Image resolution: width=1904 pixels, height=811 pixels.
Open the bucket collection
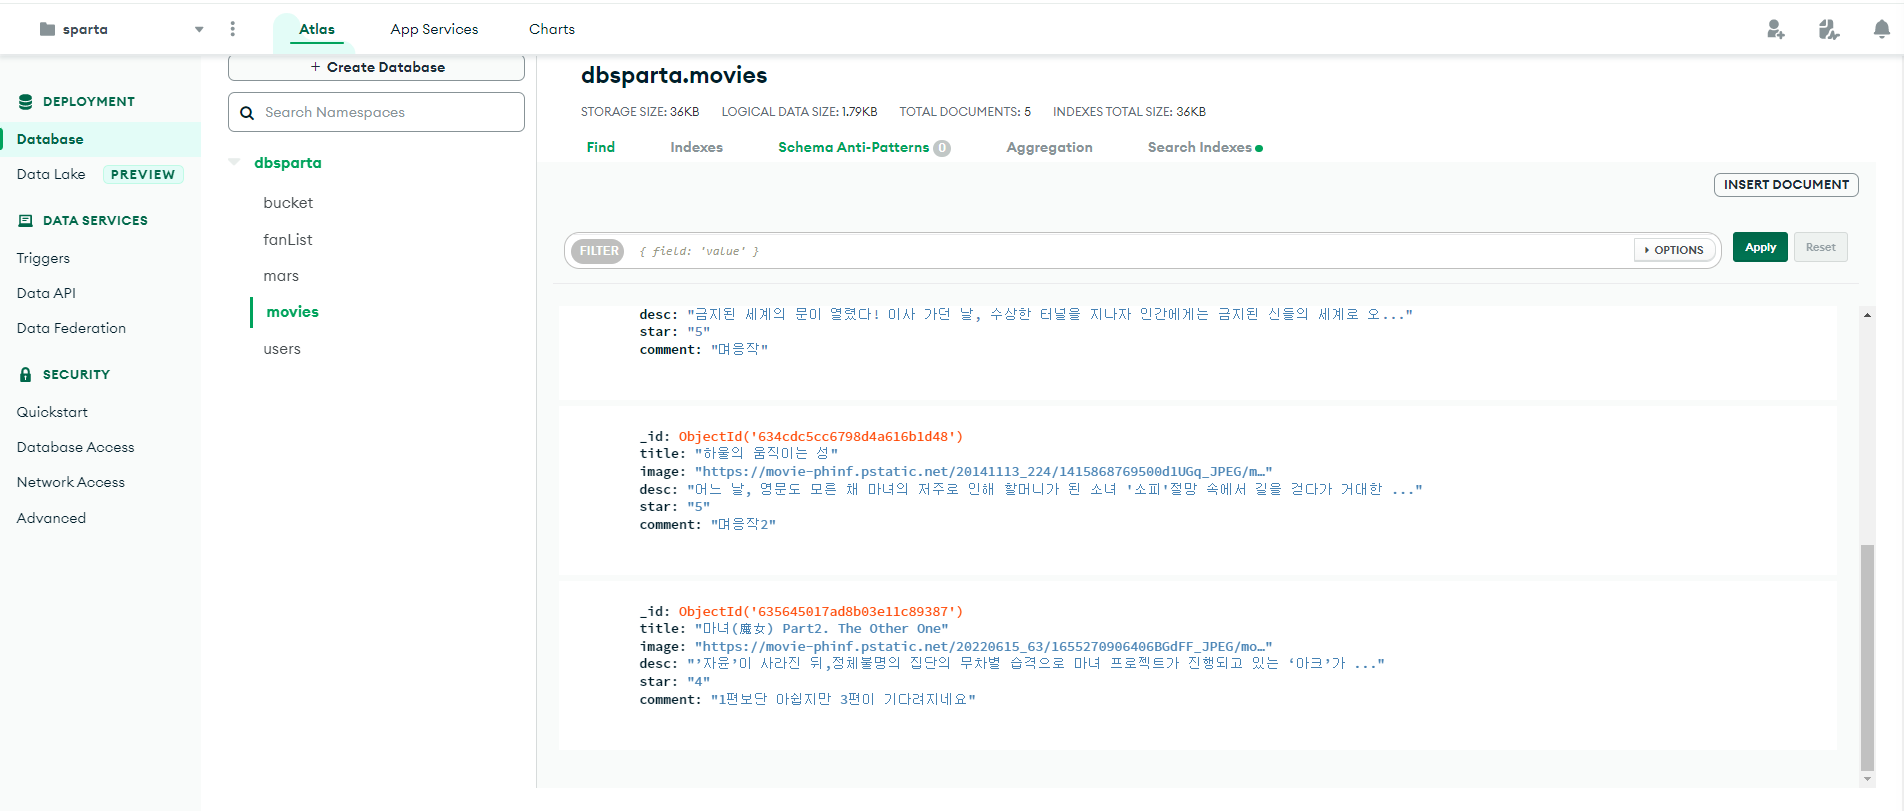(x=288, y=203)
